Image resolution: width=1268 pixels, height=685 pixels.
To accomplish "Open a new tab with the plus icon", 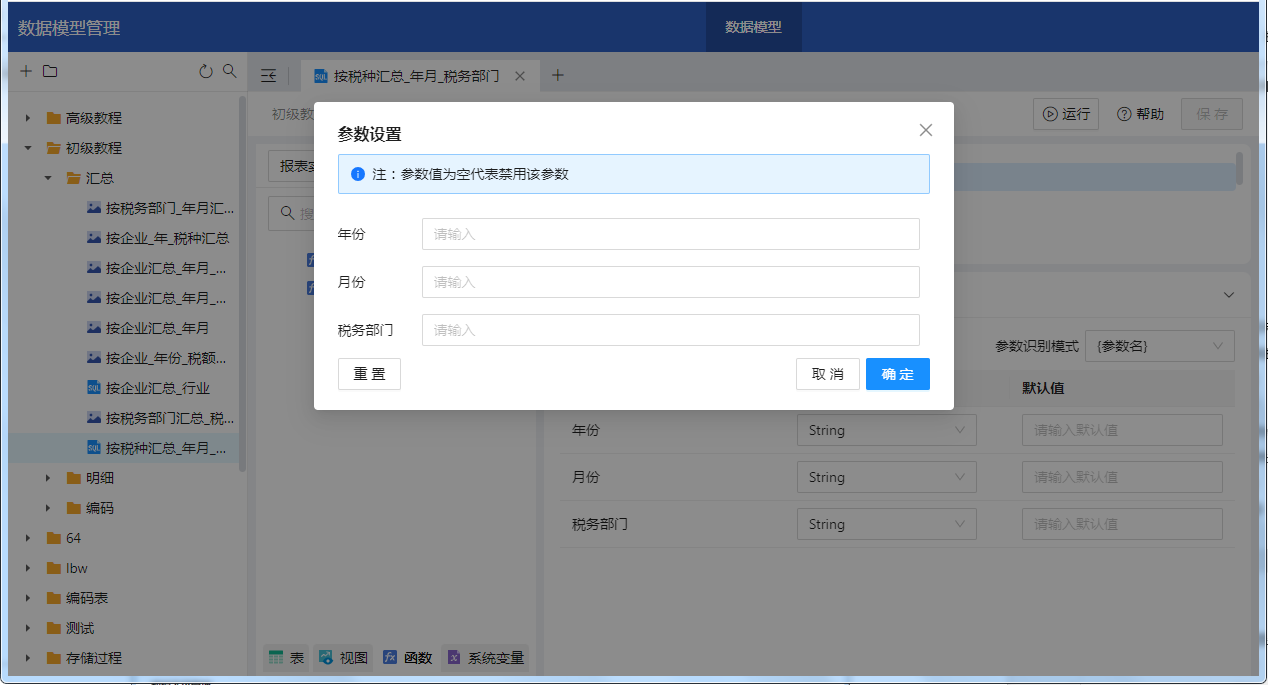I will pos(558,76).
